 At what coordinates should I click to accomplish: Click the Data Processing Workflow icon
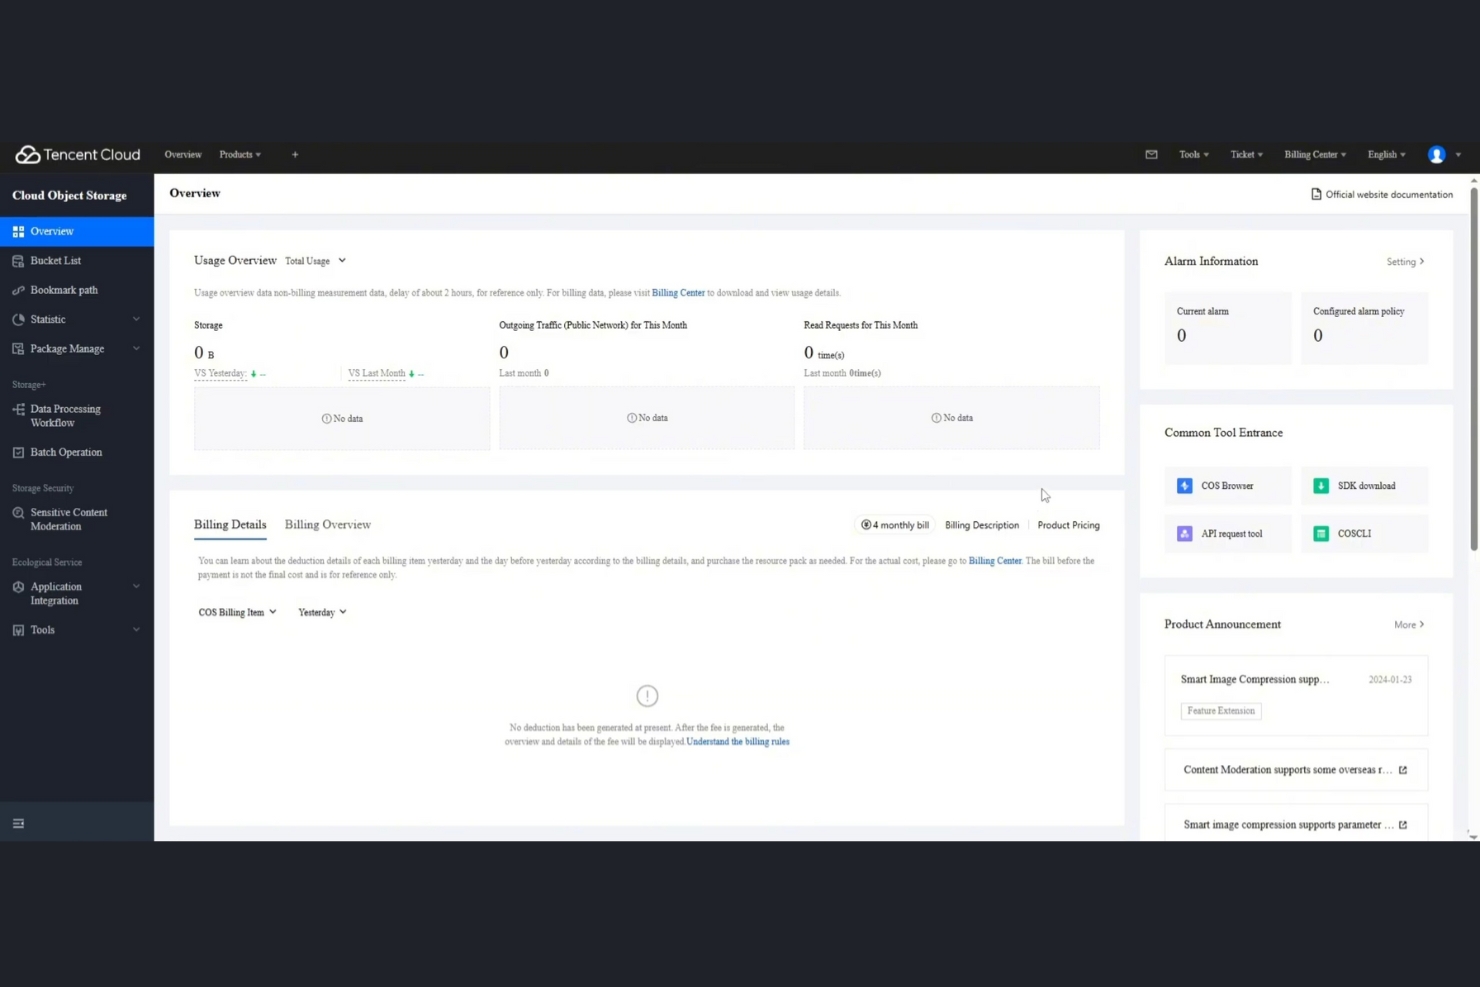click(17, 409)
